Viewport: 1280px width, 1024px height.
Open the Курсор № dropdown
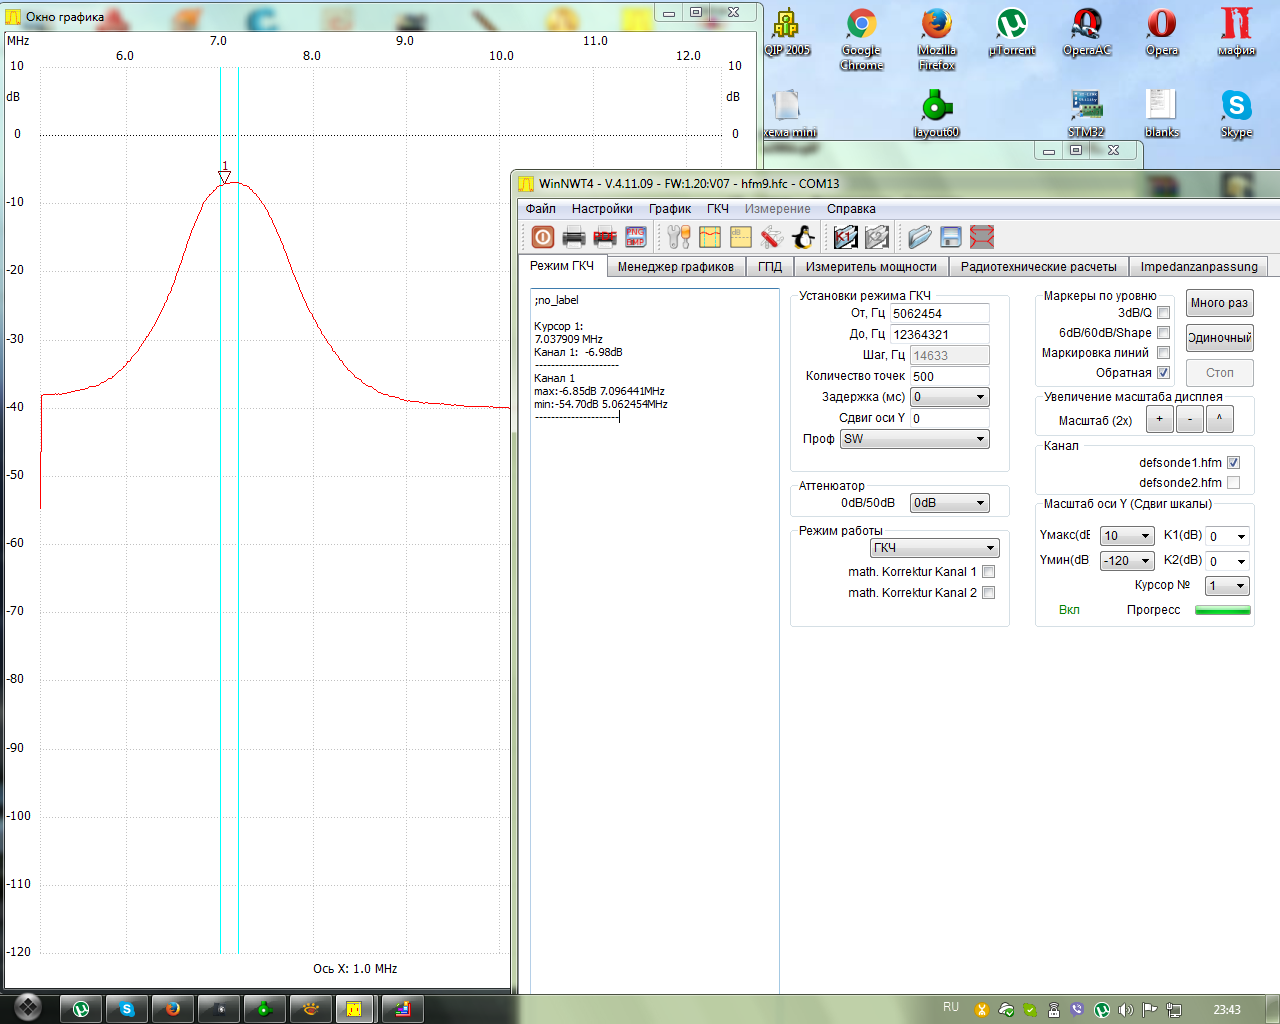click(x=1228, y=586)
